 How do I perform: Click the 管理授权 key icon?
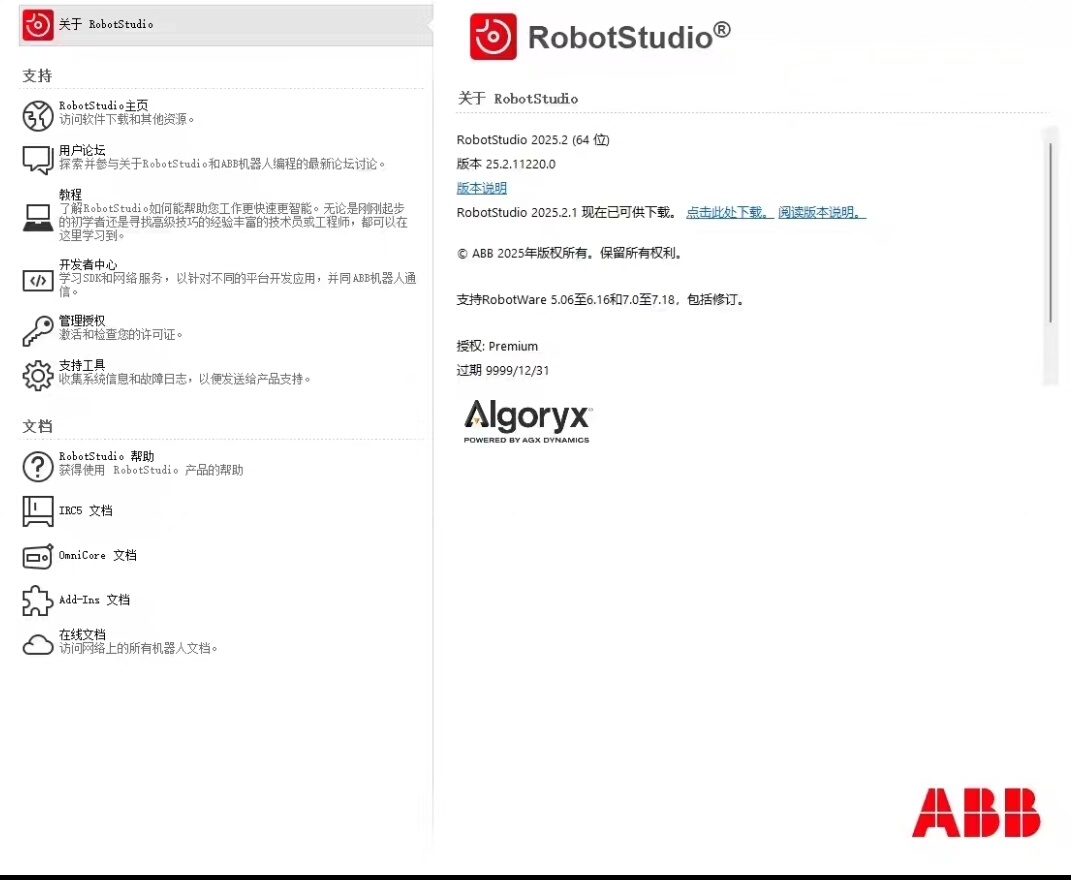pyautogui.click(x=38, y=331)
